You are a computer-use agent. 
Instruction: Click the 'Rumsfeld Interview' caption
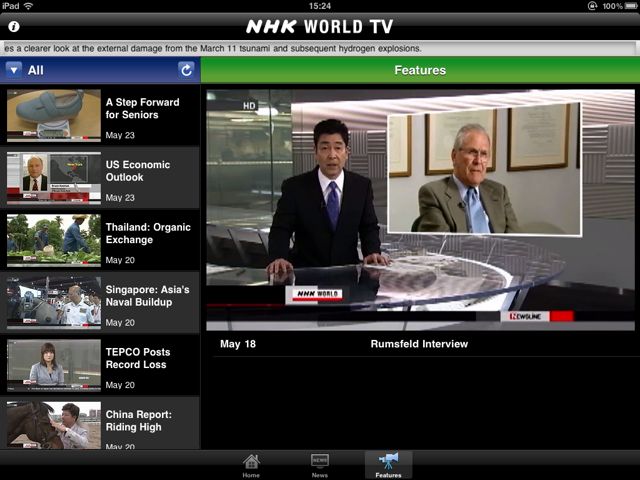pyautogui.click(x=419, y=344)
